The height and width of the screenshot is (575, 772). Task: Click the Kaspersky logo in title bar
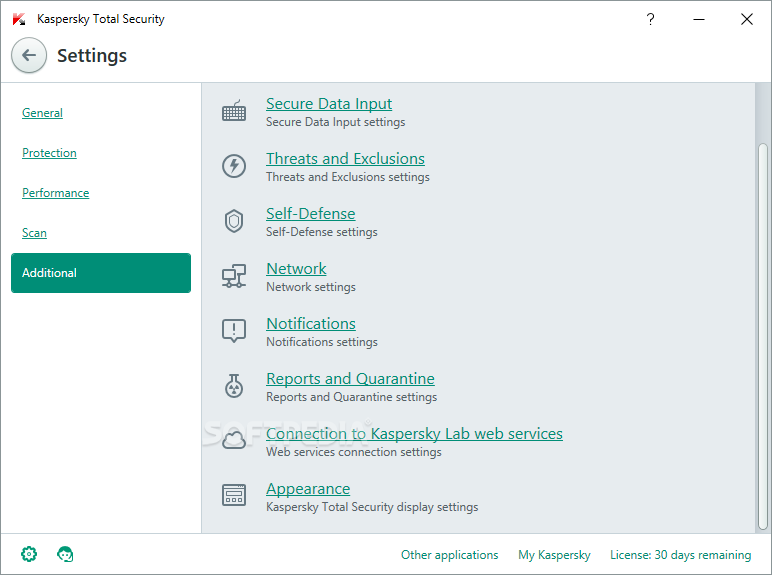19,19
